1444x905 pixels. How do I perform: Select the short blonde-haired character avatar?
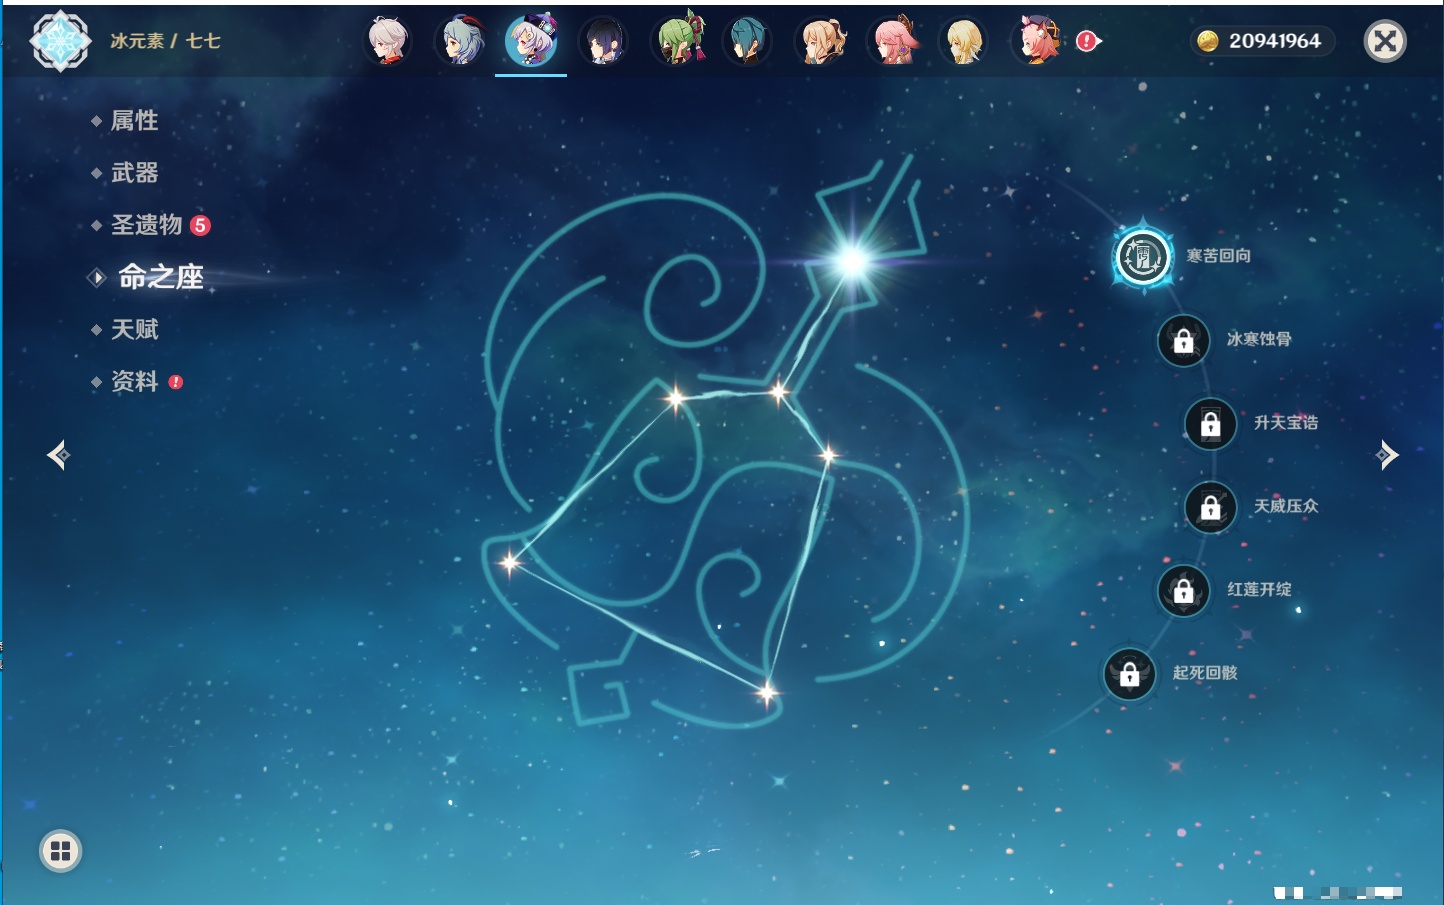pyautogui.click(x=964, y=41)
